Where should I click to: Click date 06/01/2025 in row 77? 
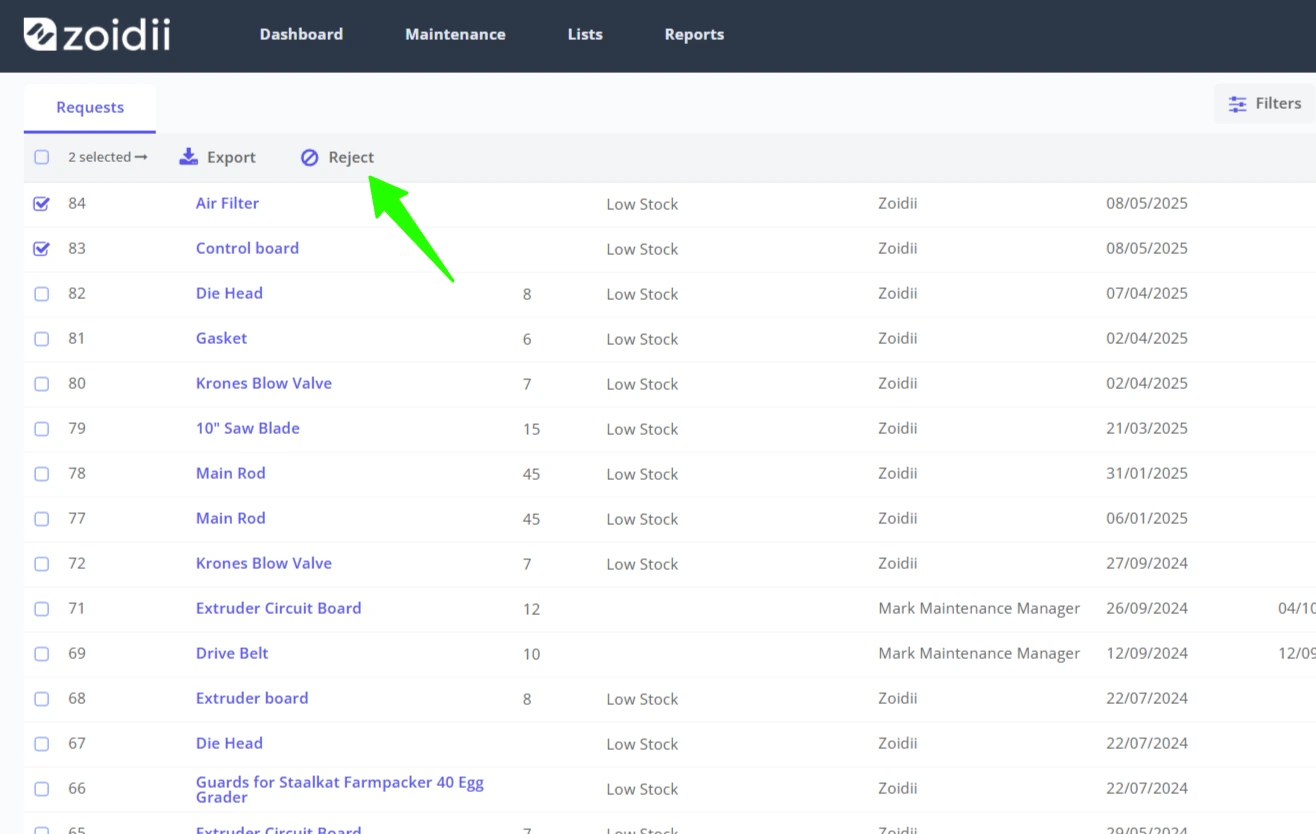click(x=1147, y=519)
